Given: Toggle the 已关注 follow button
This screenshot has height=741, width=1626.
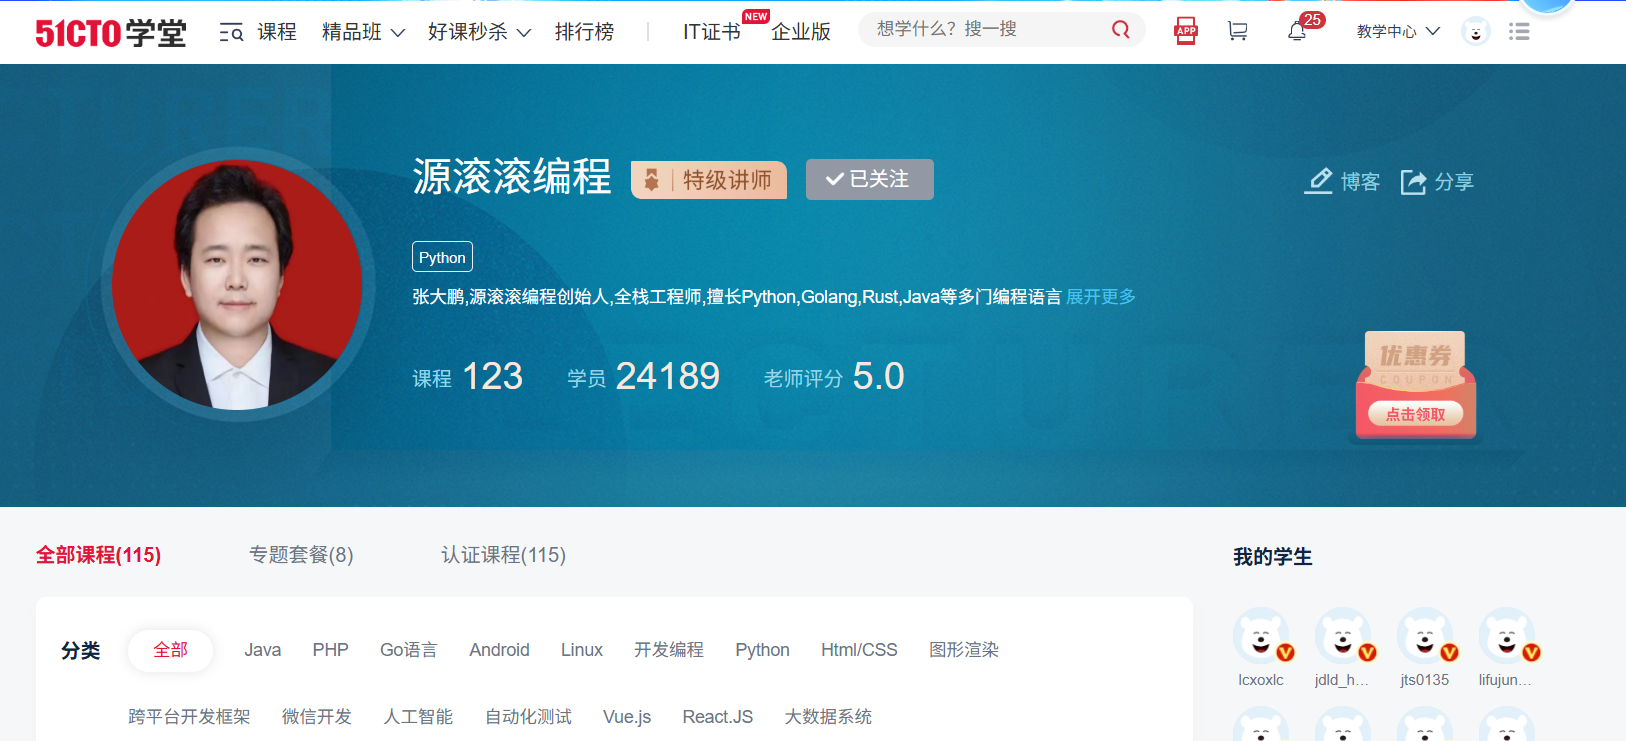Looking at the screenshot, I should pos(870,179).
